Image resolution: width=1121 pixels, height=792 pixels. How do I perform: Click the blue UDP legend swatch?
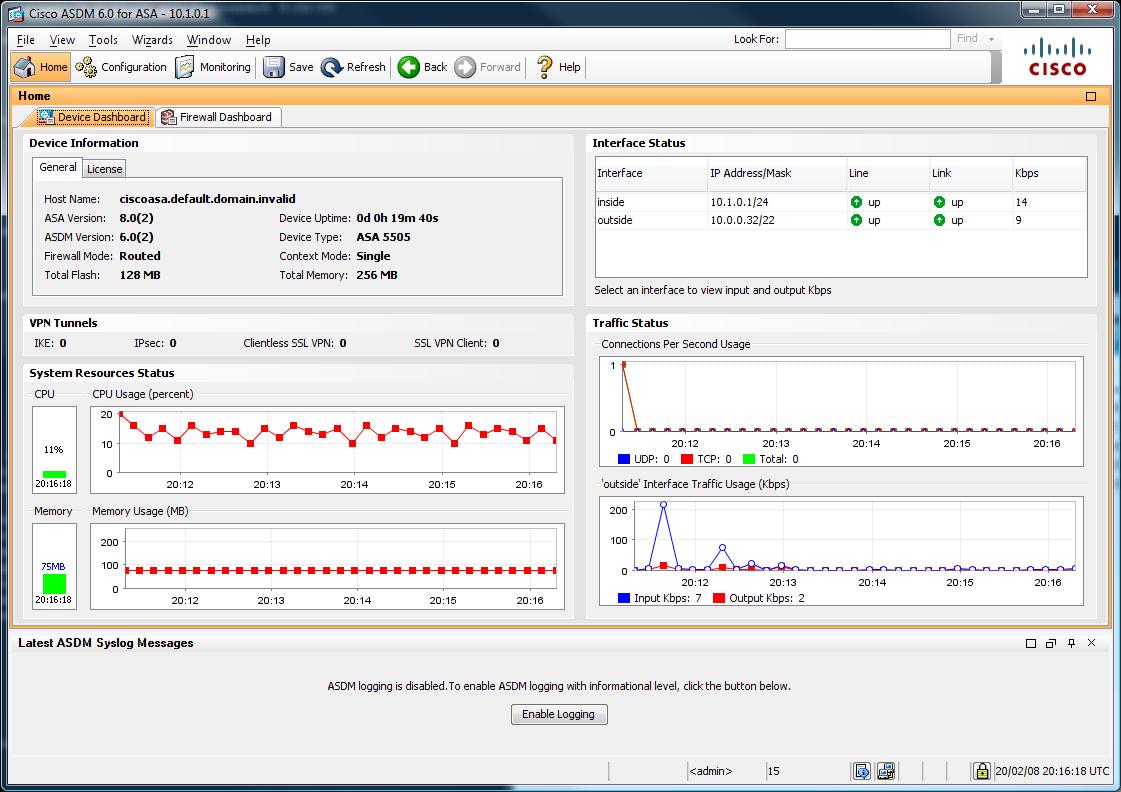pos(623,460)
